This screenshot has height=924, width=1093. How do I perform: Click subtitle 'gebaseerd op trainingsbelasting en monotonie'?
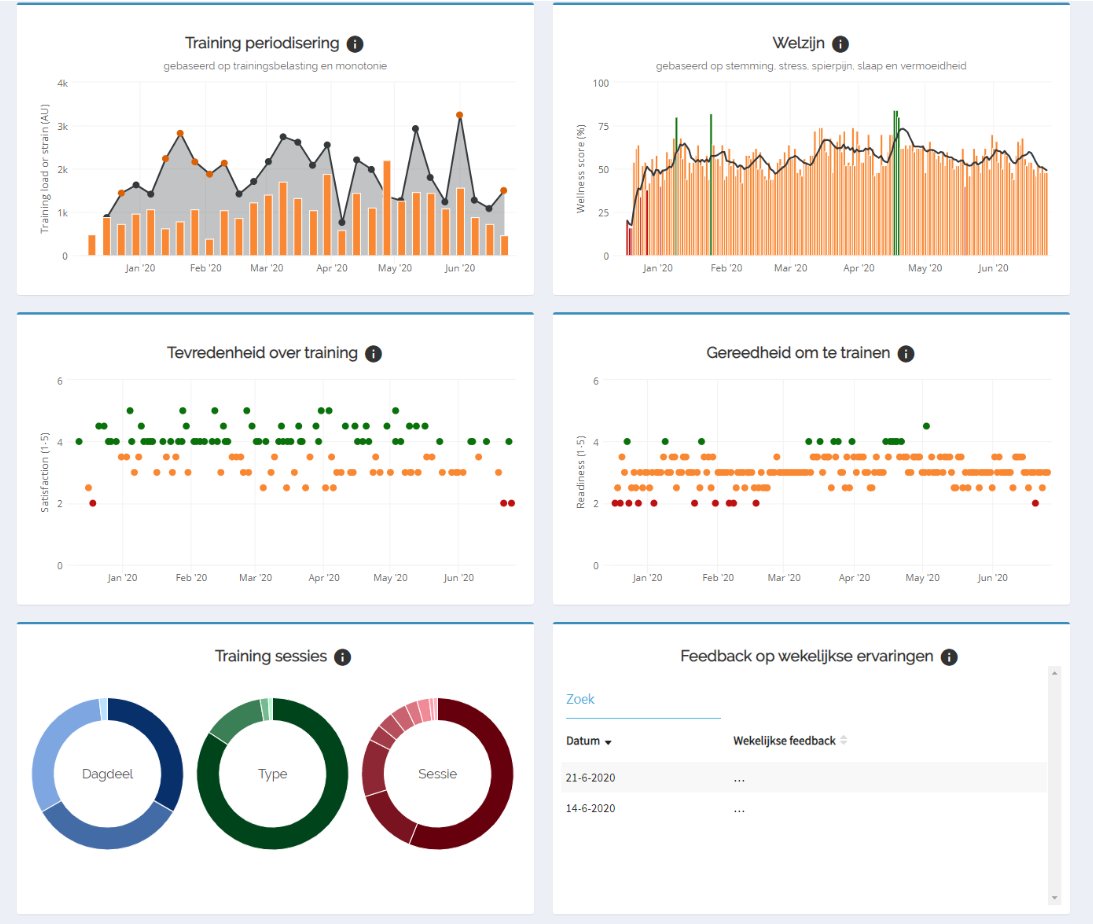(x=275, y=66)
